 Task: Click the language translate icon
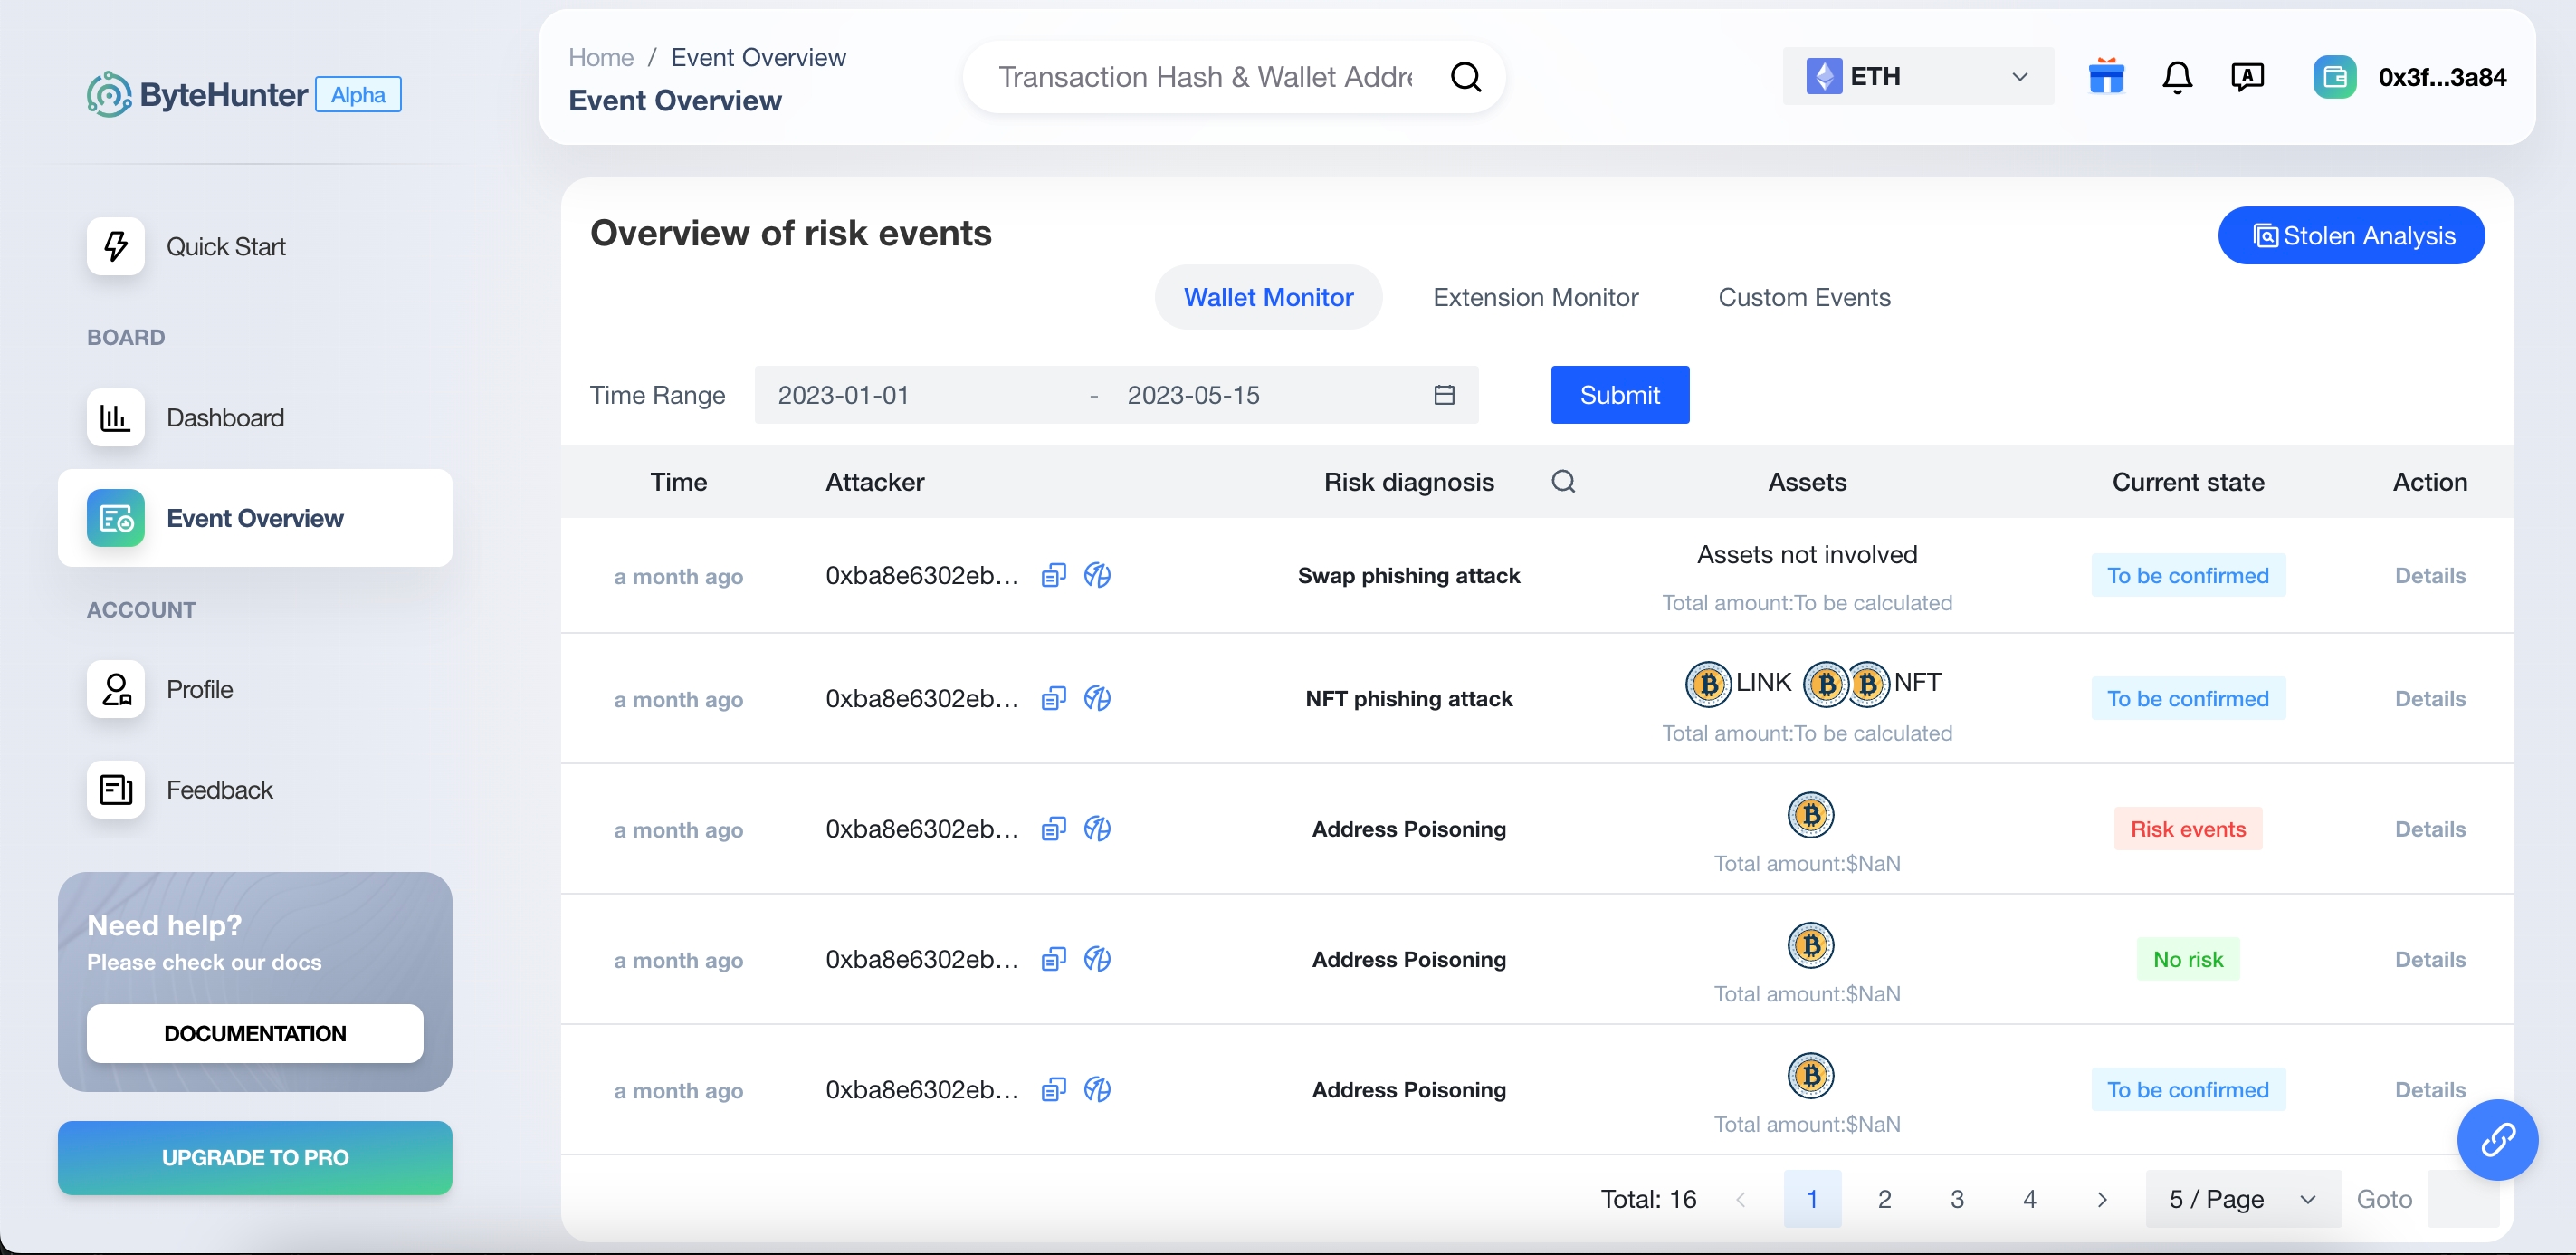[2247, 77]
